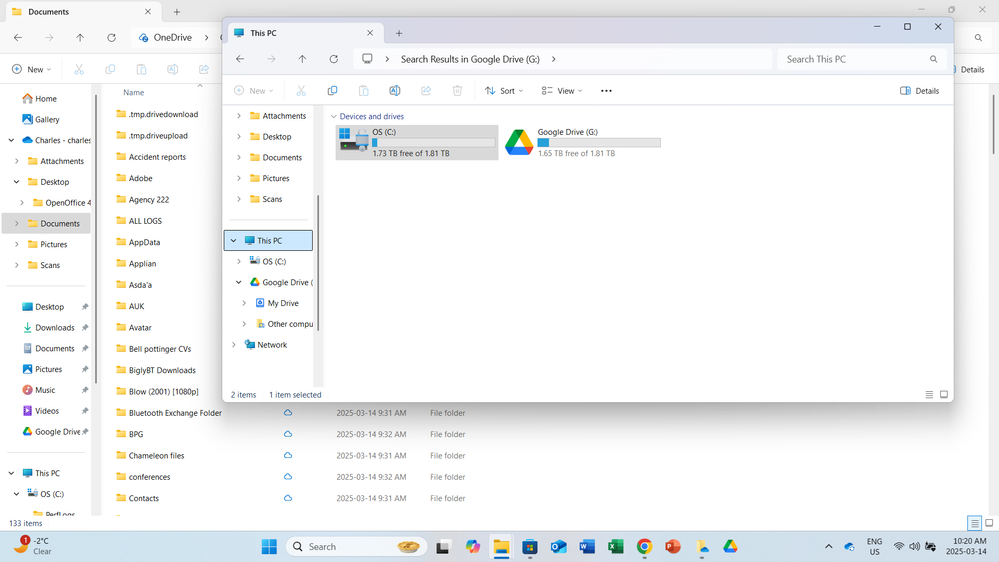This screenshot has width=999, height=562.
Task: Click Cut icon in This PC toolbar
Action: pos(301,90)
